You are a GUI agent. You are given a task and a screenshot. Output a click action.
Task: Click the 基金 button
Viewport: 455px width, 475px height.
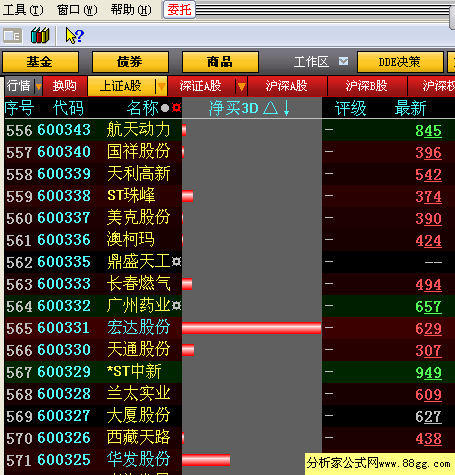click(x=40, y=62)
